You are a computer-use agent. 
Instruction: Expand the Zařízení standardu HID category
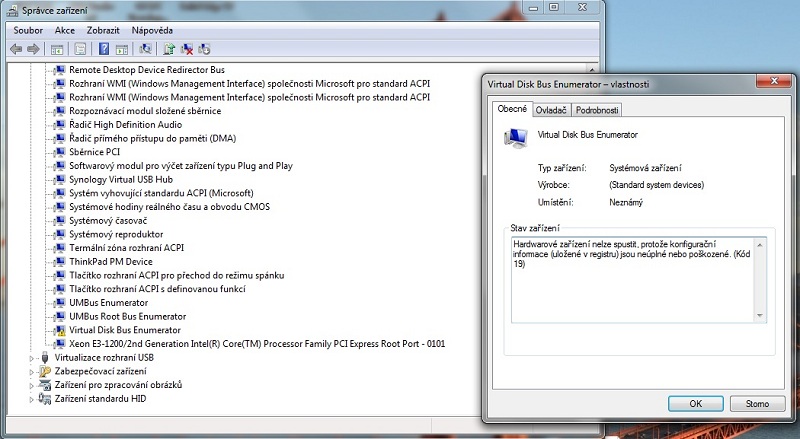pyautogui.click(x=32, y=399)
